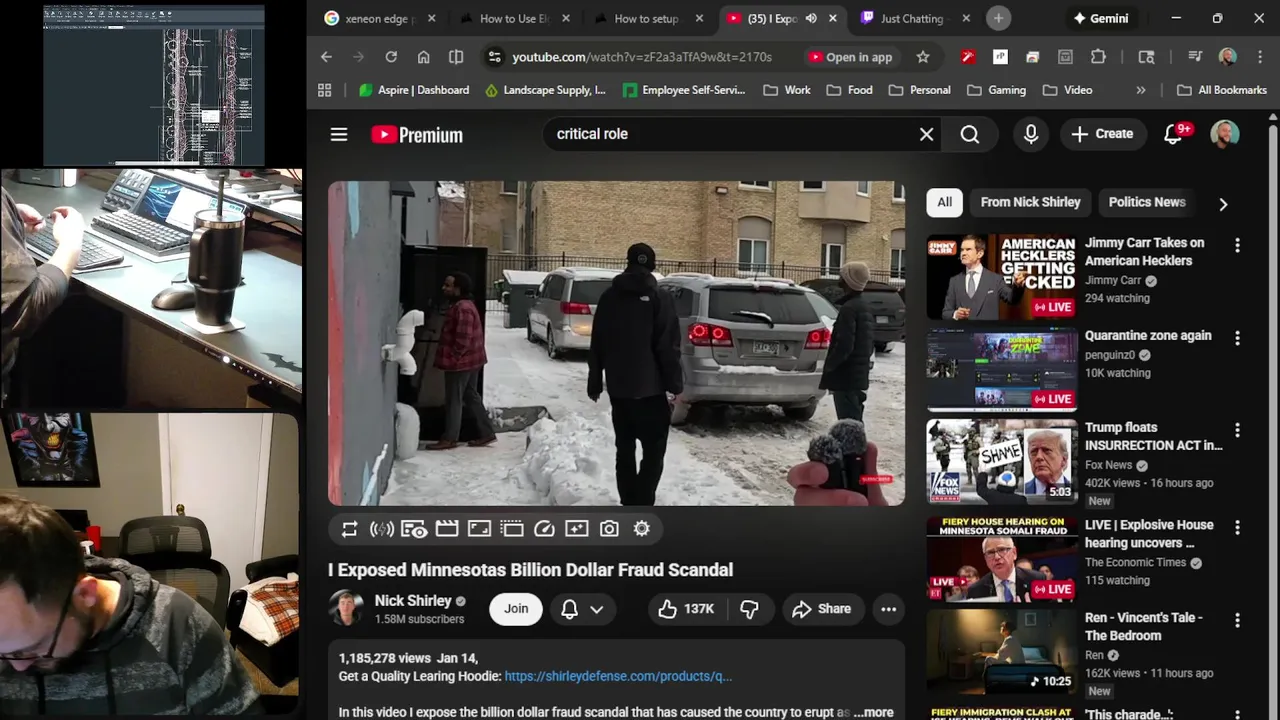1280x720 pixels.
Task: Show more filter chips with right arrow
Action: (1223, 204)
